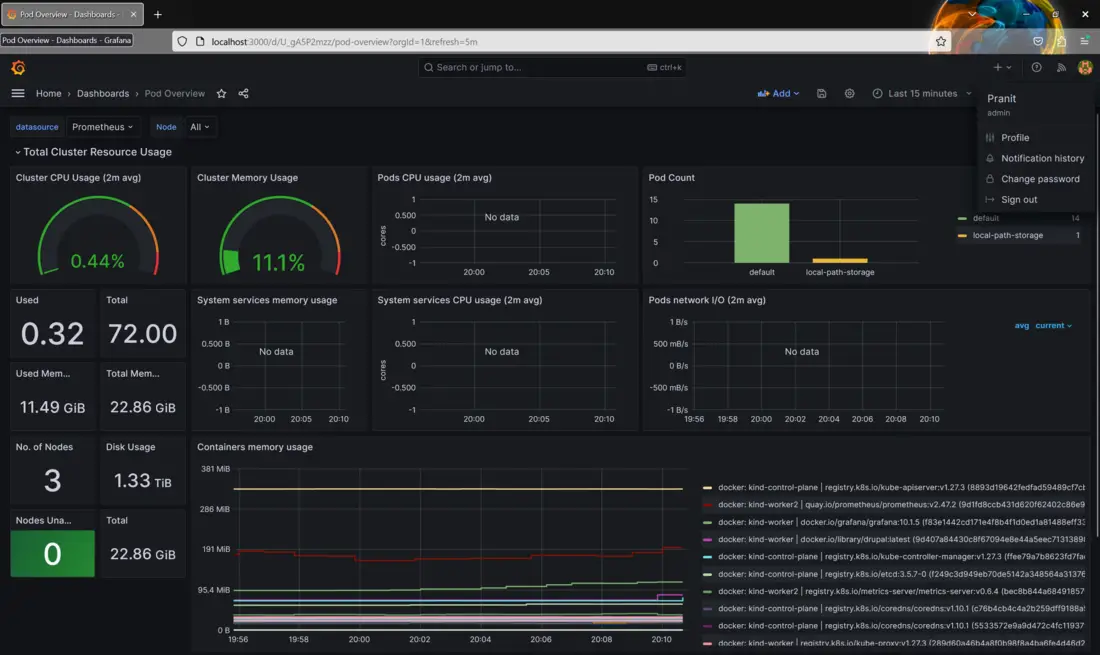The image size is (1100, 655).
Task: Open the news RSS feed icon
Action: coord(1061,67)
